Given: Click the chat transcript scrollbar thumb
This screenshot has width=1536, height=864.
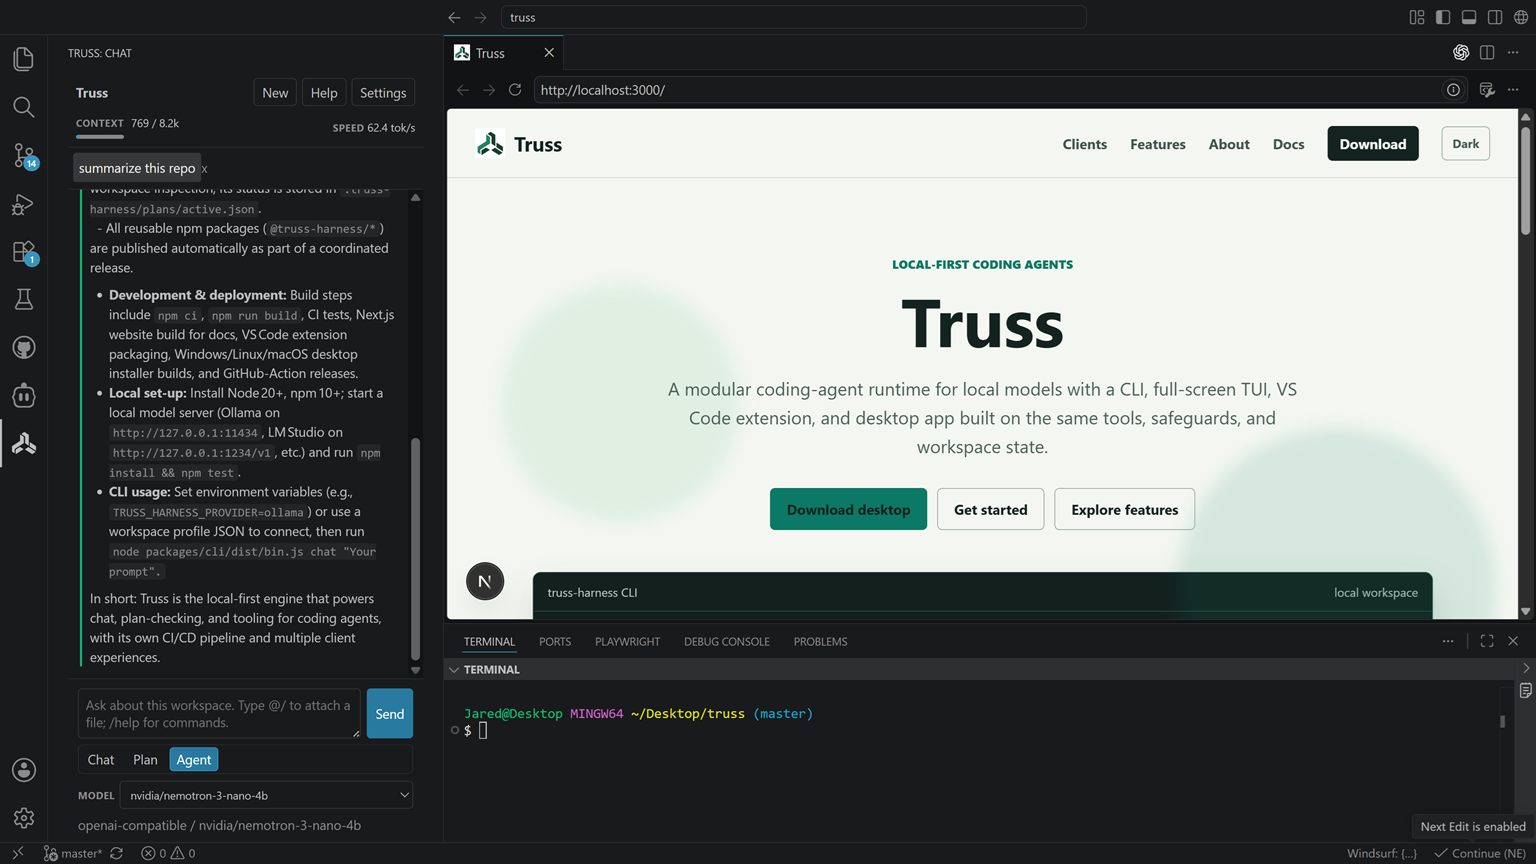Looking at the screenshot, I should [415, 549].
